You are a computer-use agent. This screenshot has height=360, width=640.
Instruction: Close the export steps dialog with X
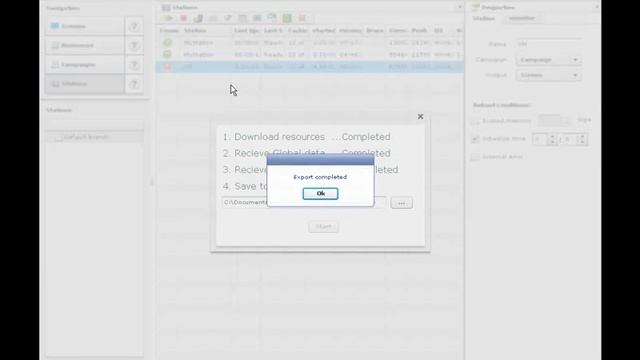point(420,117)
